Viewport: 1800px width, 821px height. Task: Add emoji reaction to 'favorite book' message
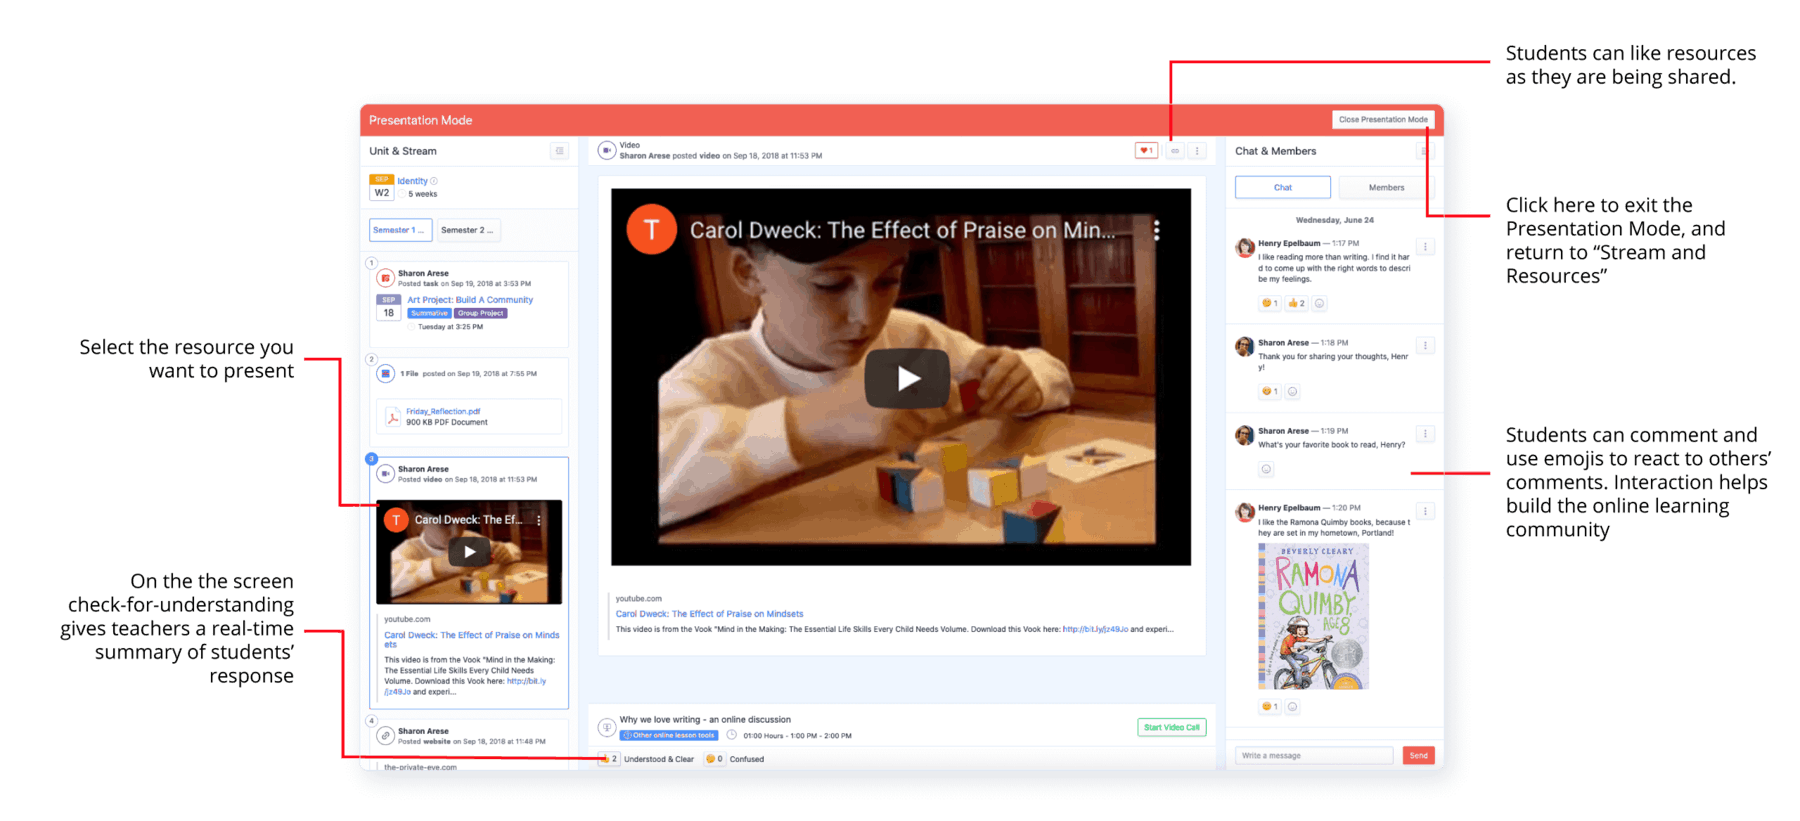pyautogui.click(x=1266, y=469)
